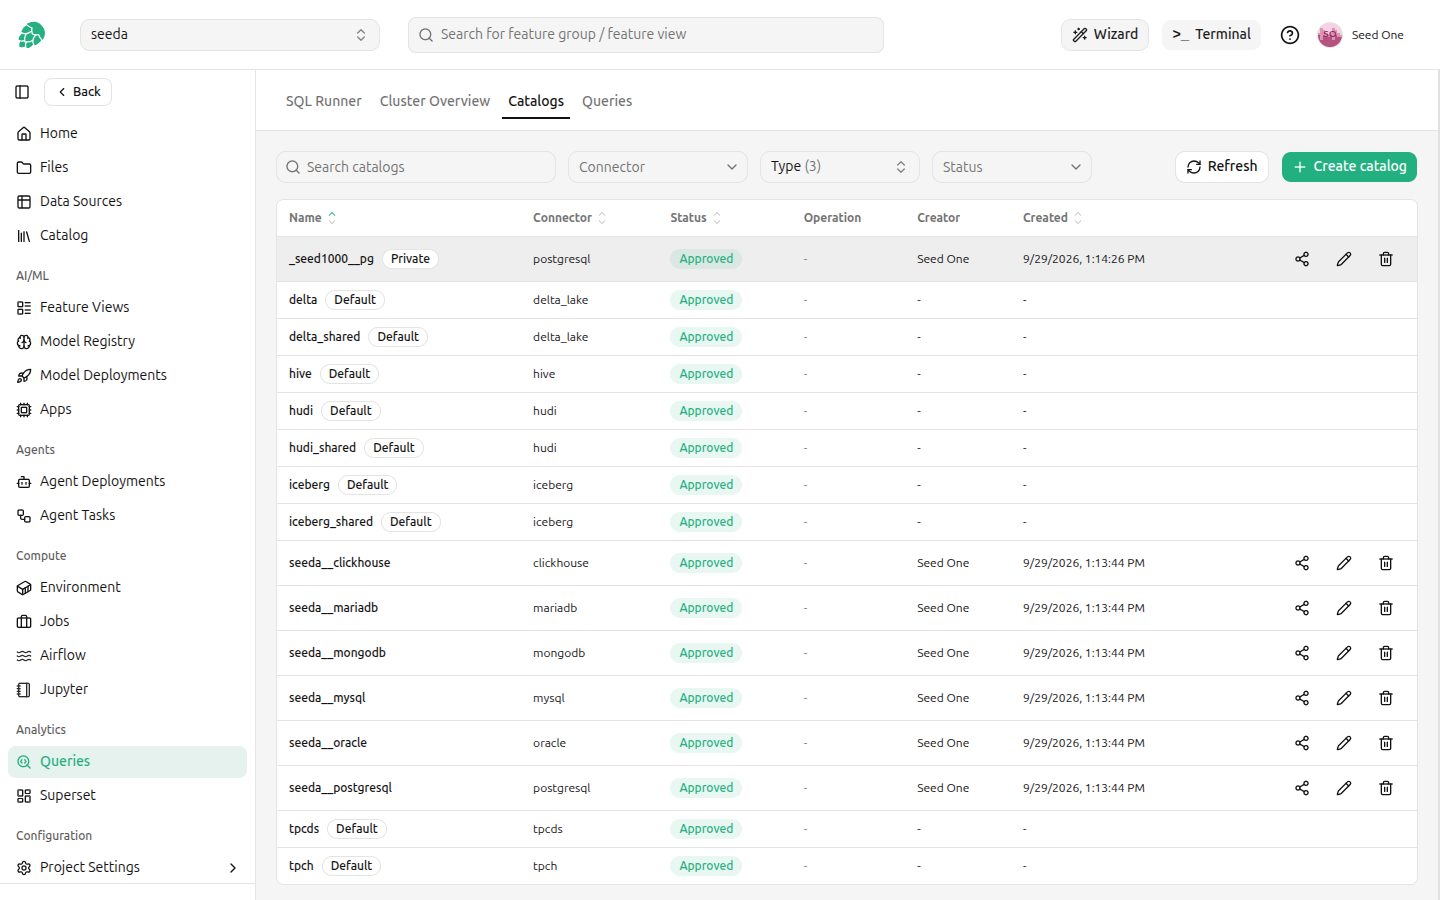Open the help question mark icon
This screenshot has height=900, width=1440.
click(1290, 35)
